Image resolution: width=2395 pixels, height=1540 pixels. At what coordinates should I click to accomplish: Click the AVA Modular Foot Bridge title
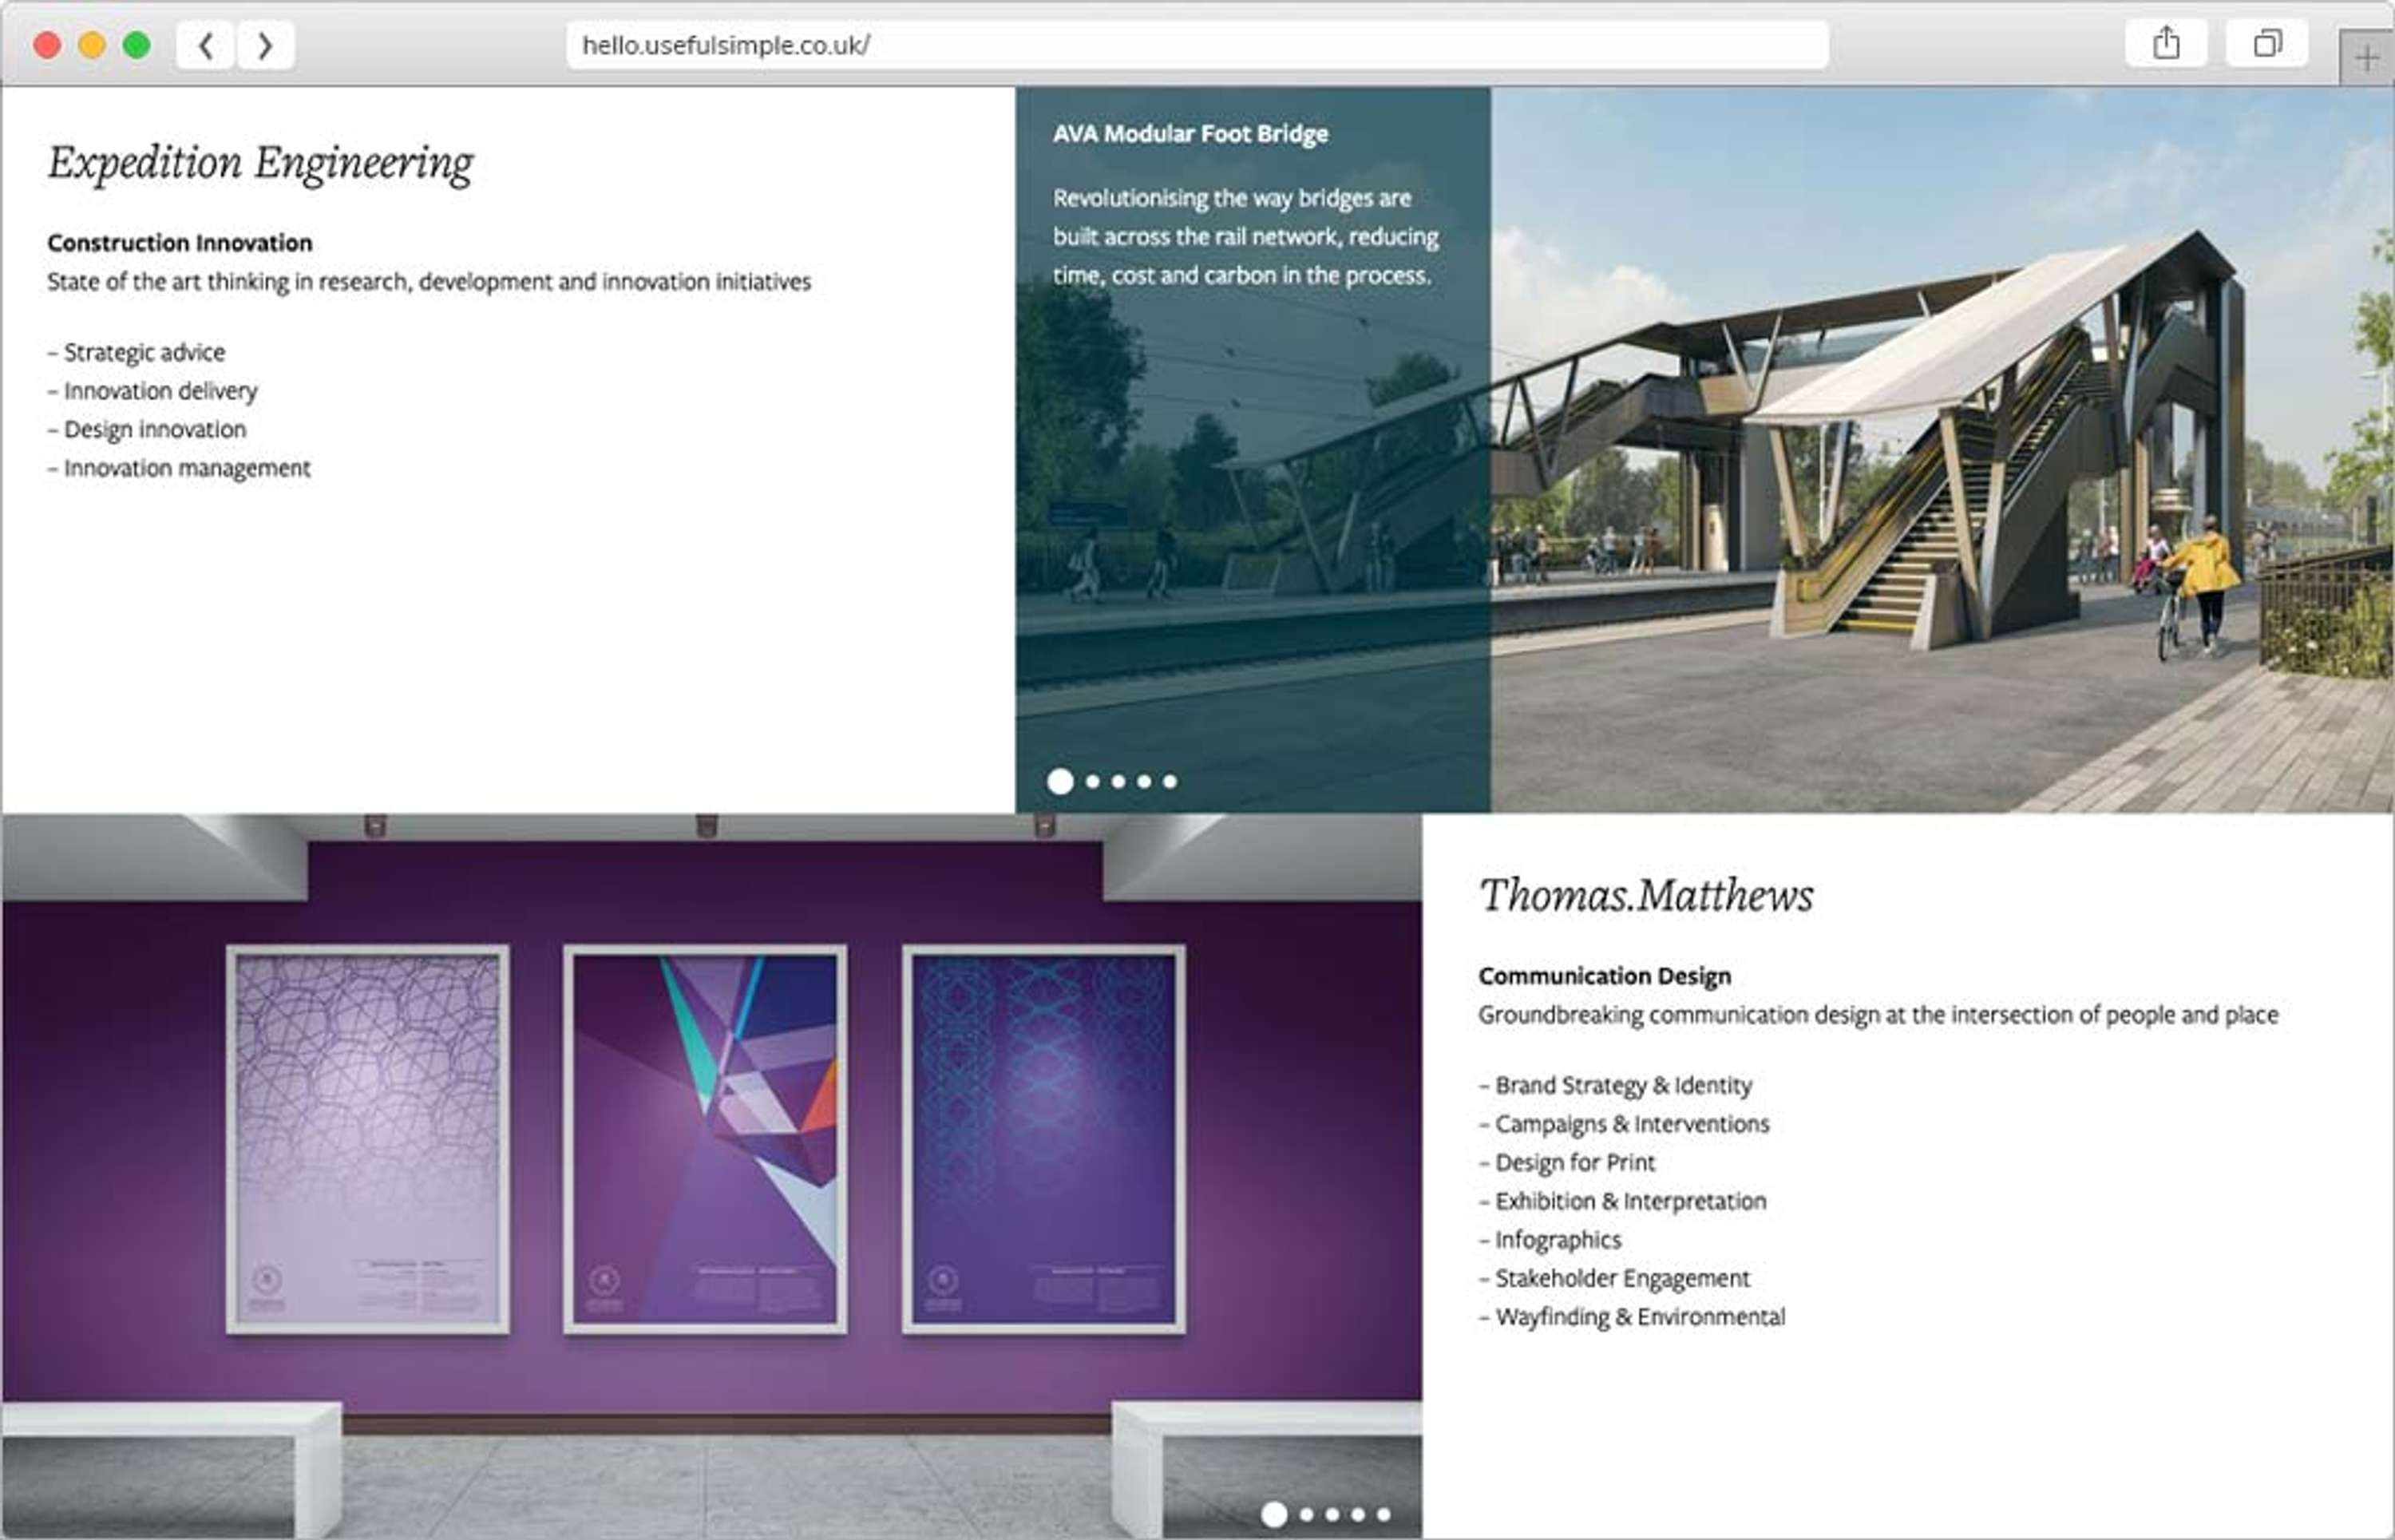click(1190, 134)
